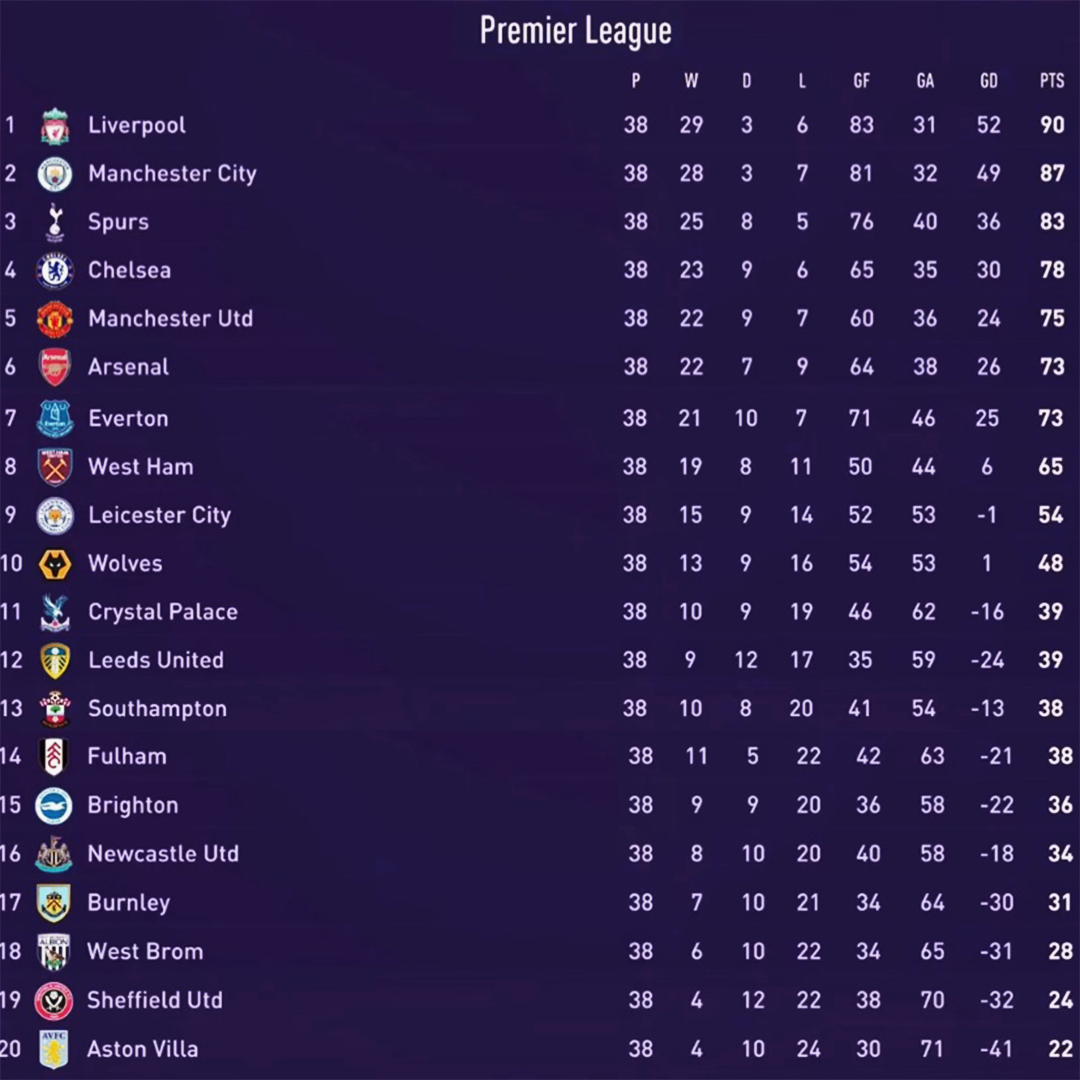This screenshot has width=1080, height=1080.
Task: Select the Newcastle Utd row name
Action: click(x=163, y=854)
